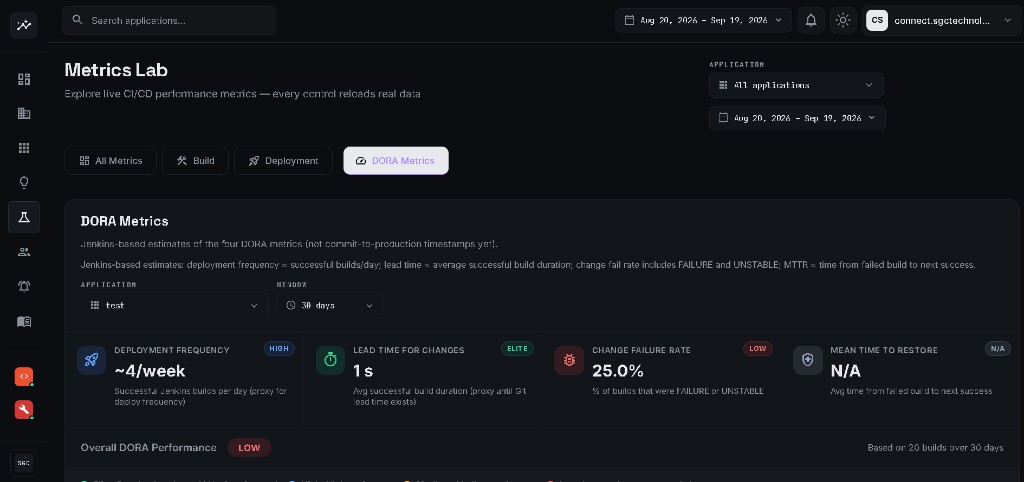Open the Metrics Lab date range selector
The height and width of the screenshot is (482, 1024).
(x=797, y=118)
